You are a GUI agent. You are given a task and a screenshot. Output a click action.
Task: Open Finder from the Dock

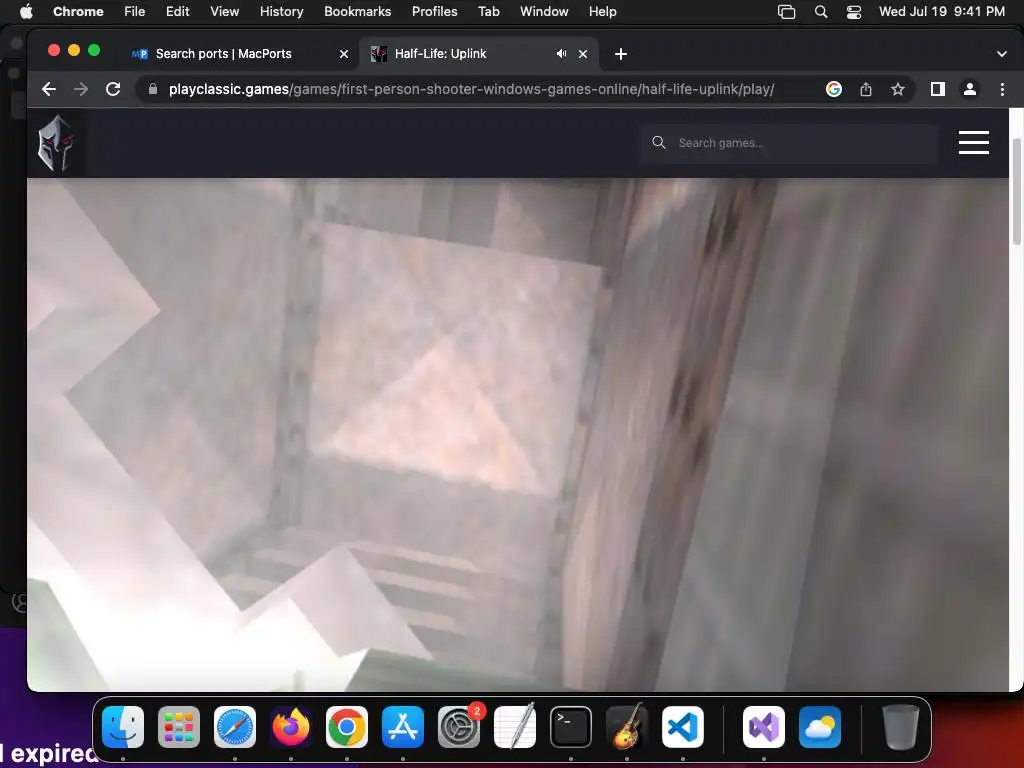pos(123,727)
